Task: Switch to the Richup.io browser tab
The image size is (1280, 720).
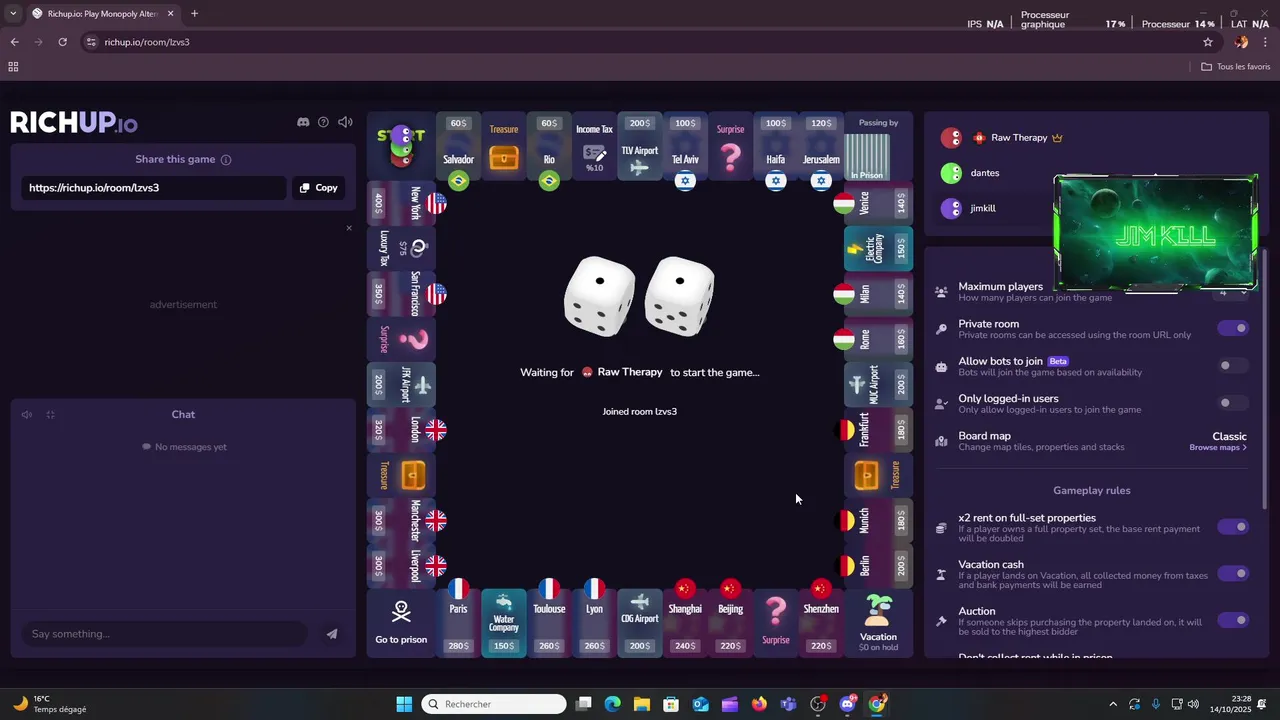Action: (102, 14)
